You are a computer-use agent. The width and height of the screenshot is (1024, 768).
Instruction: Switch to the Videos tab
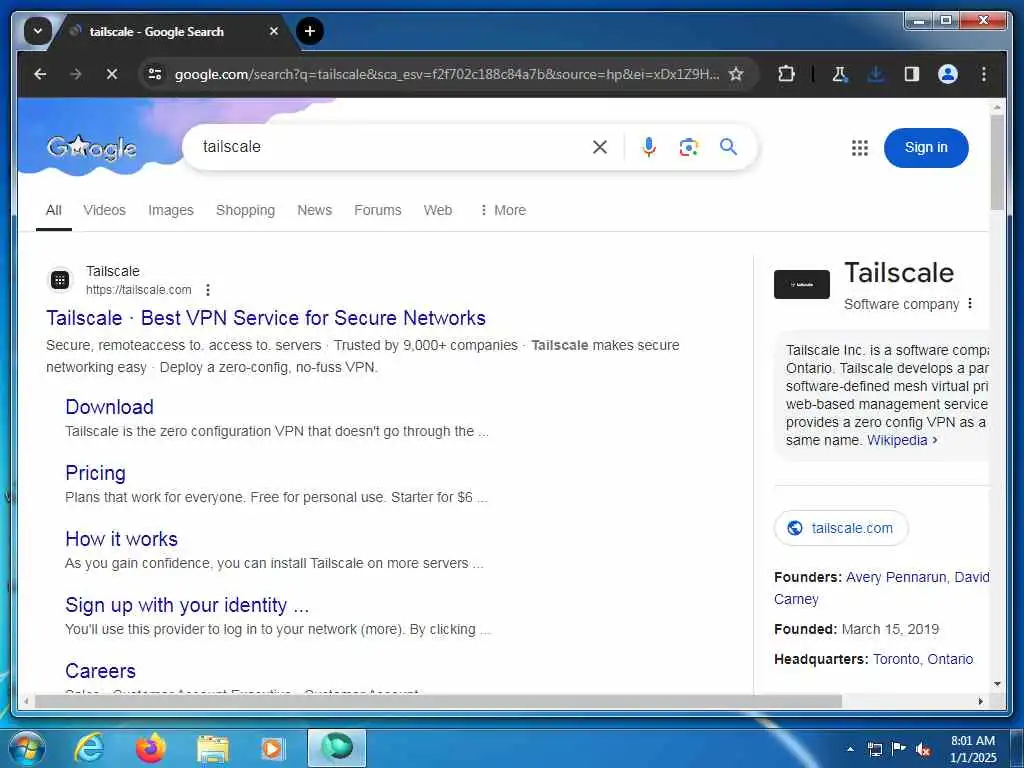coord(104,210)
